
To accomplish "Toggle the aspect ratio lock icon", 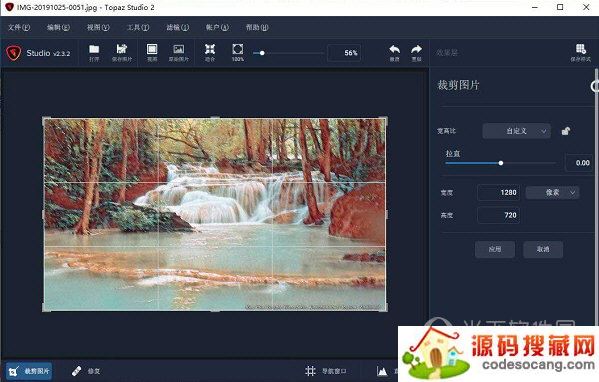I will point(566,131).
